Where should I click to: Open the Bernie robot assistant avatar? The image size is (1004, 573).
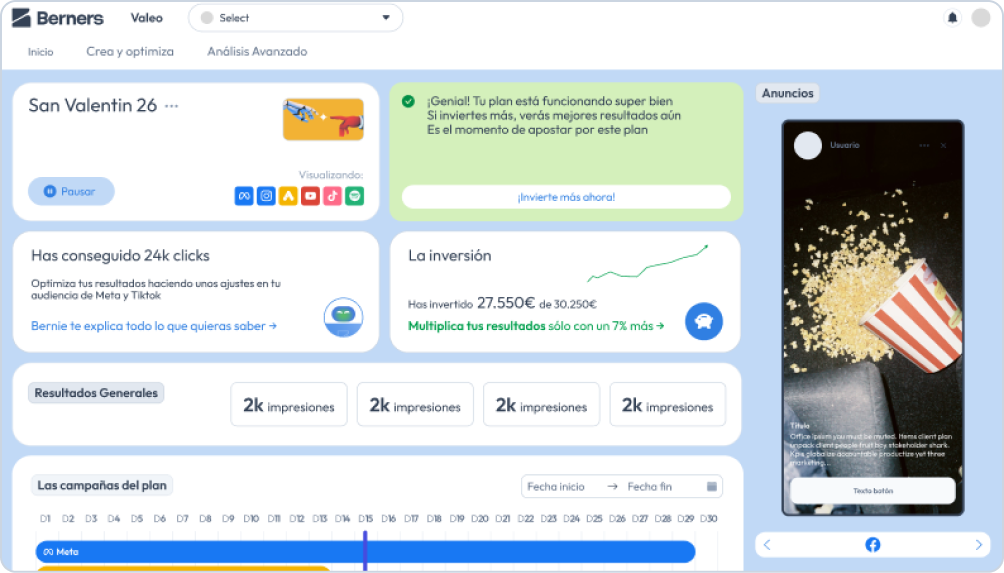click(343, 317)
